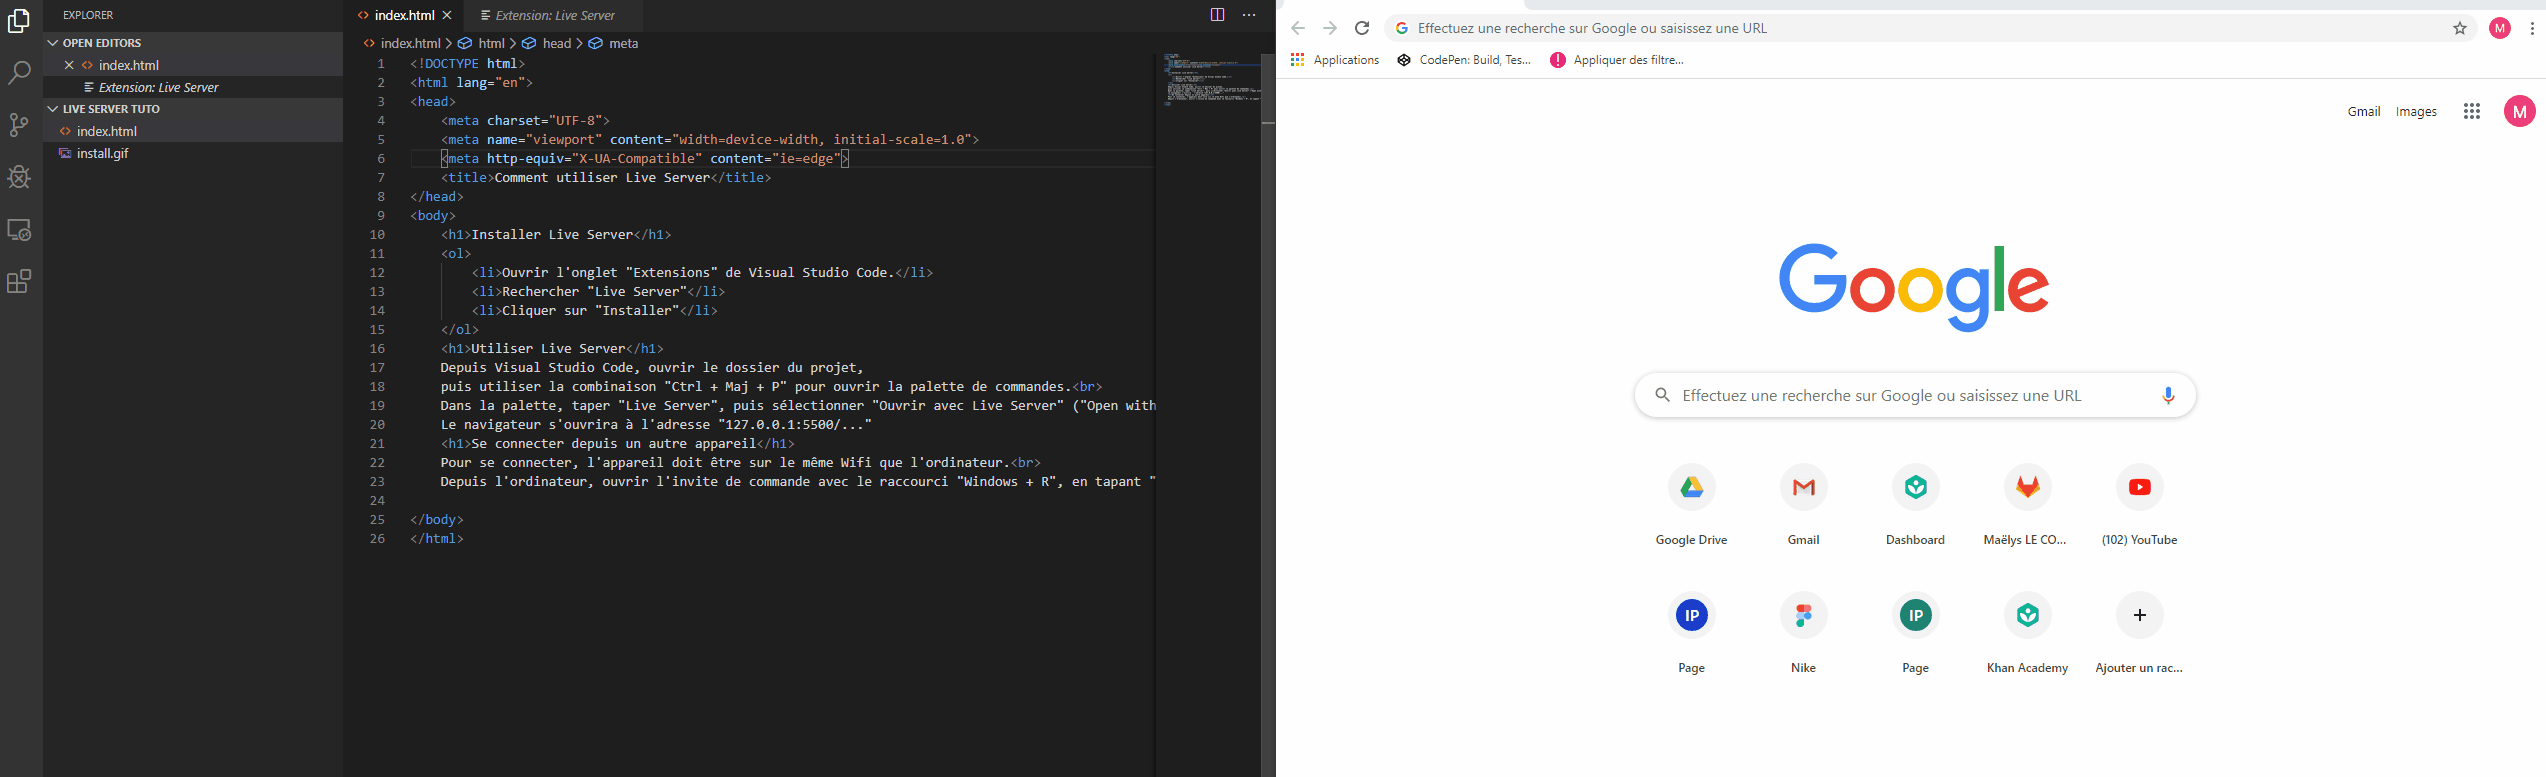Open the Applications bookmark in Chrome
This screenshot has width=2546, height=777.
pos(1335,60)
